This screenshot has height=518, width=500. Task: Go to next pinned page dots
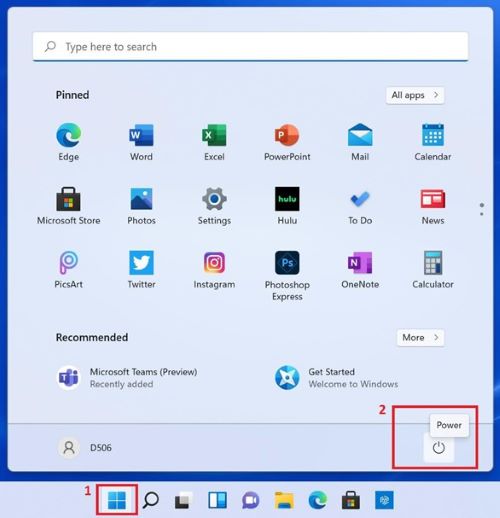(x=482, y=209)
